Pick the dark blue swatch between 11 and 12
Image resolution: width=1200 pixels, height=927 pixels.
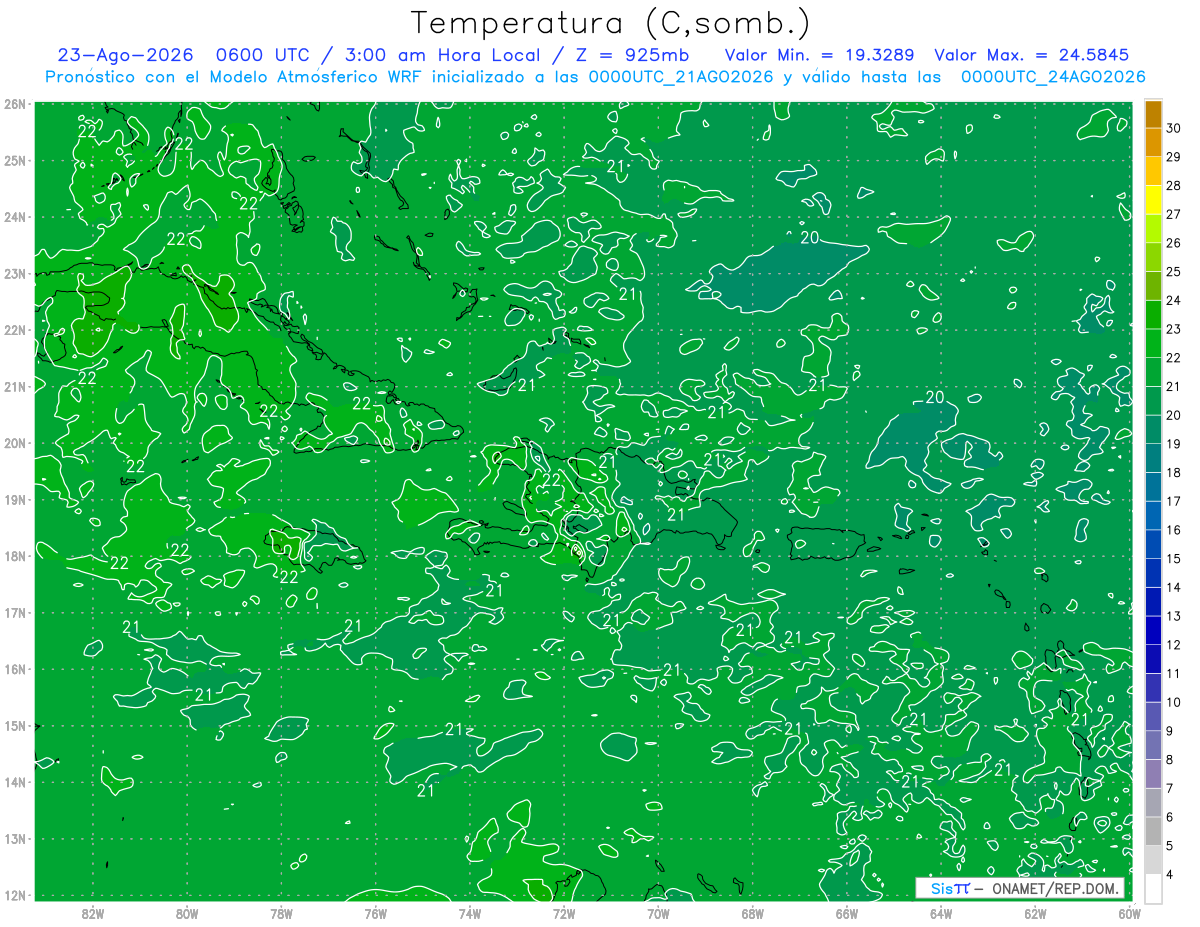pyautogui.click(x=1153, y=658)
